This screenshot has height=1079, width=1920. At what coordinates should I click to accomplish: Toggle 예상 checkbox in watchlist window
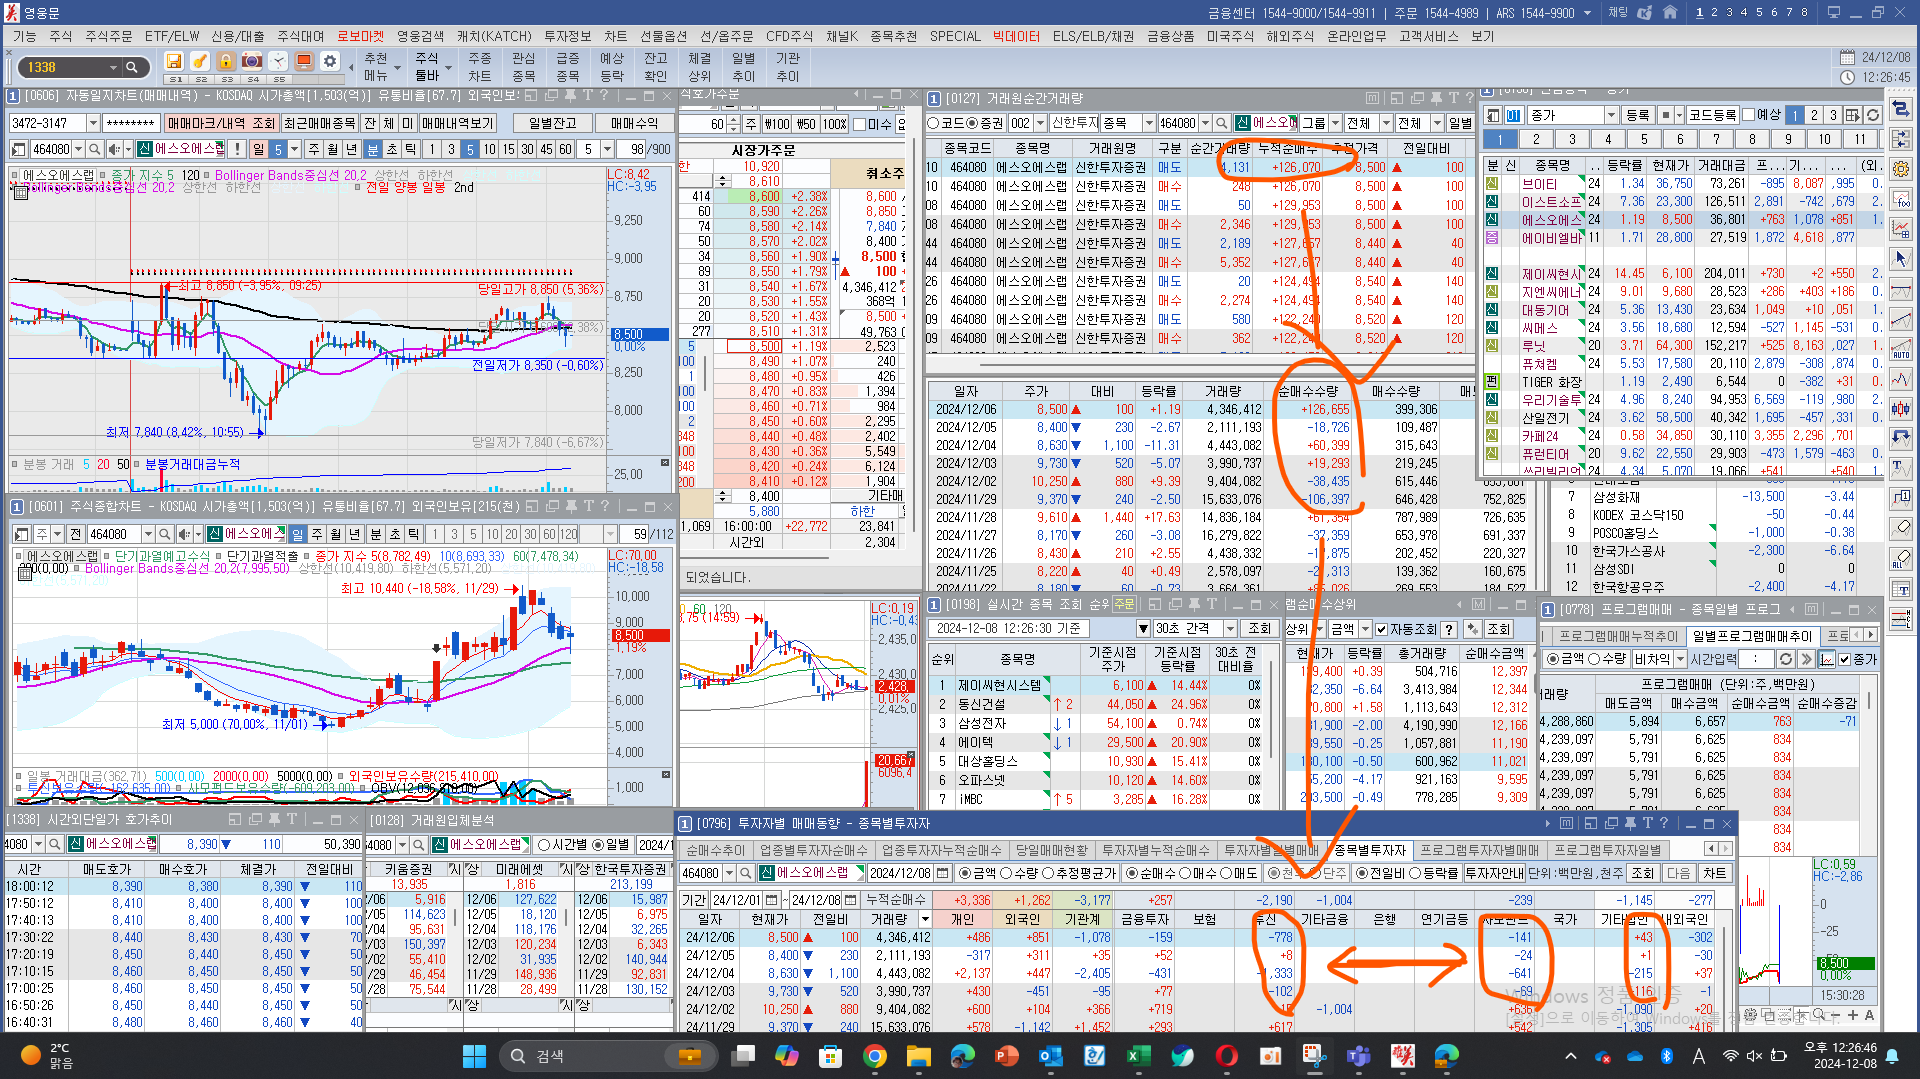click(1749, 115)
